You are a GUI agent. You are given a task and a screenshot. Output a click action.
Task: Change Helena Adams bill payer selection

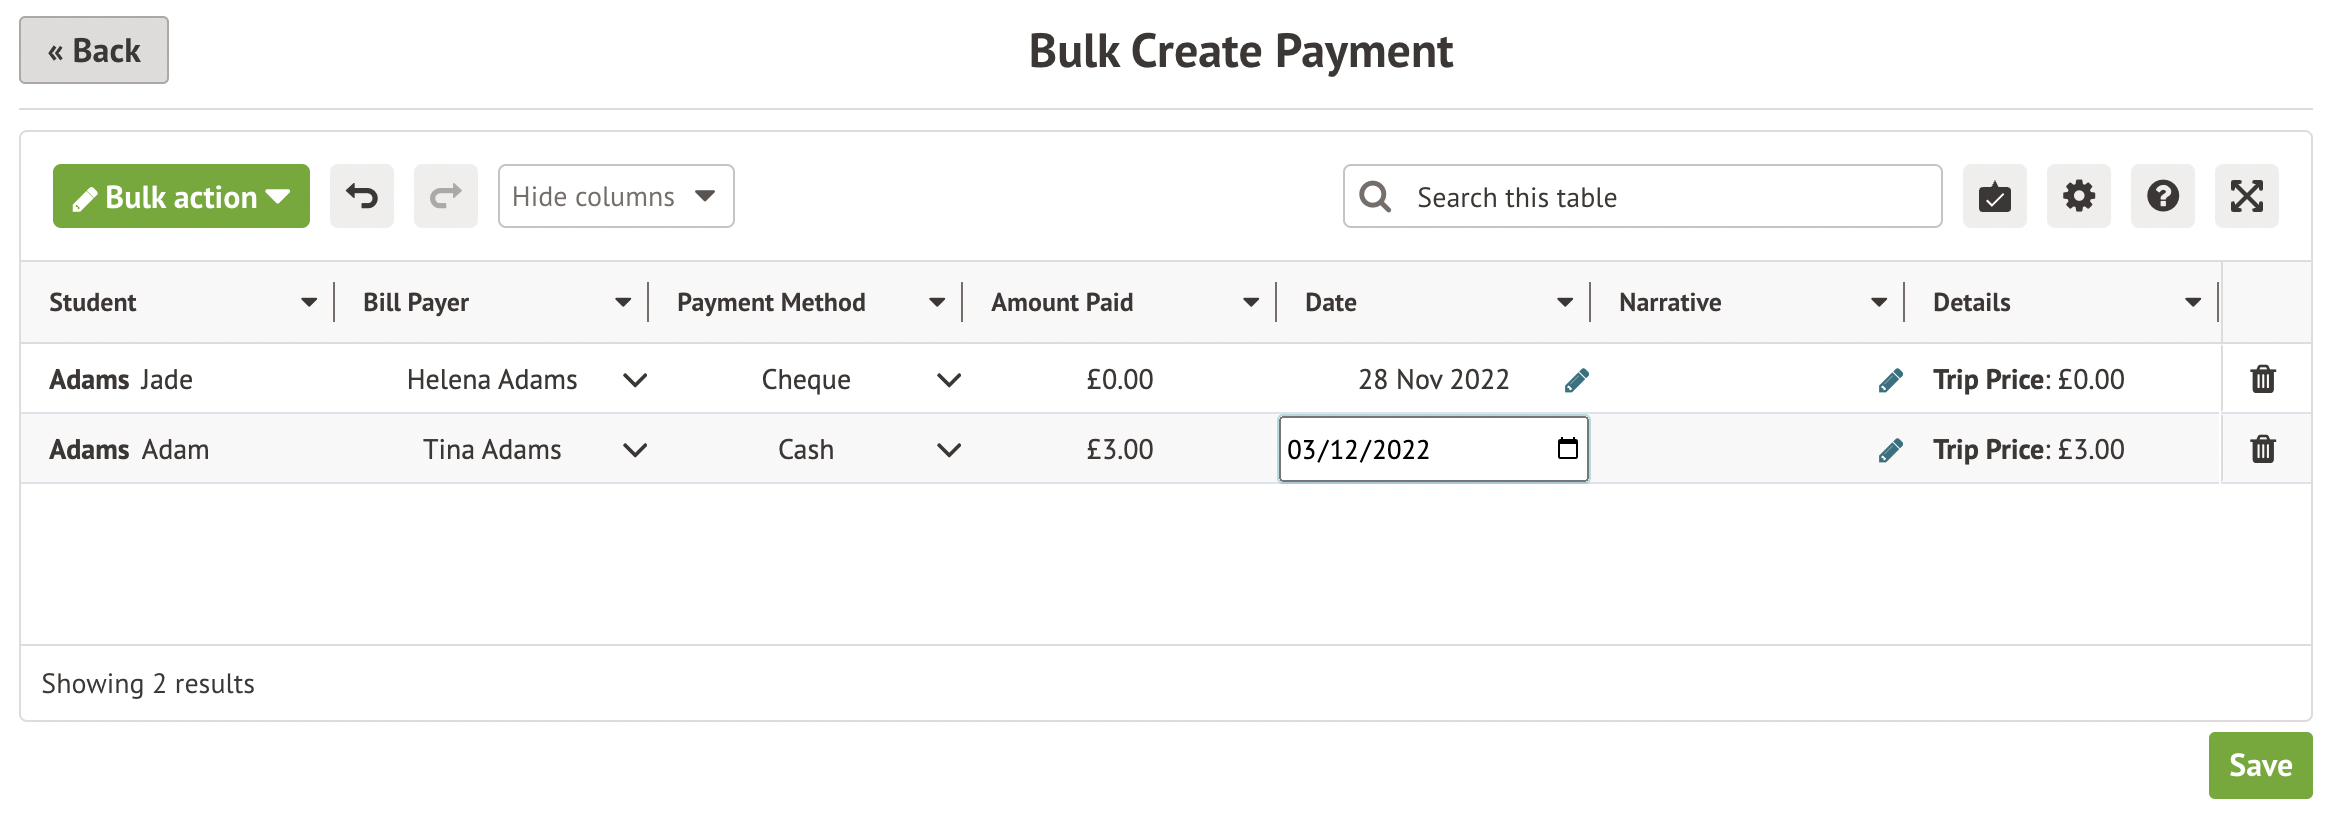coord(635,380)
